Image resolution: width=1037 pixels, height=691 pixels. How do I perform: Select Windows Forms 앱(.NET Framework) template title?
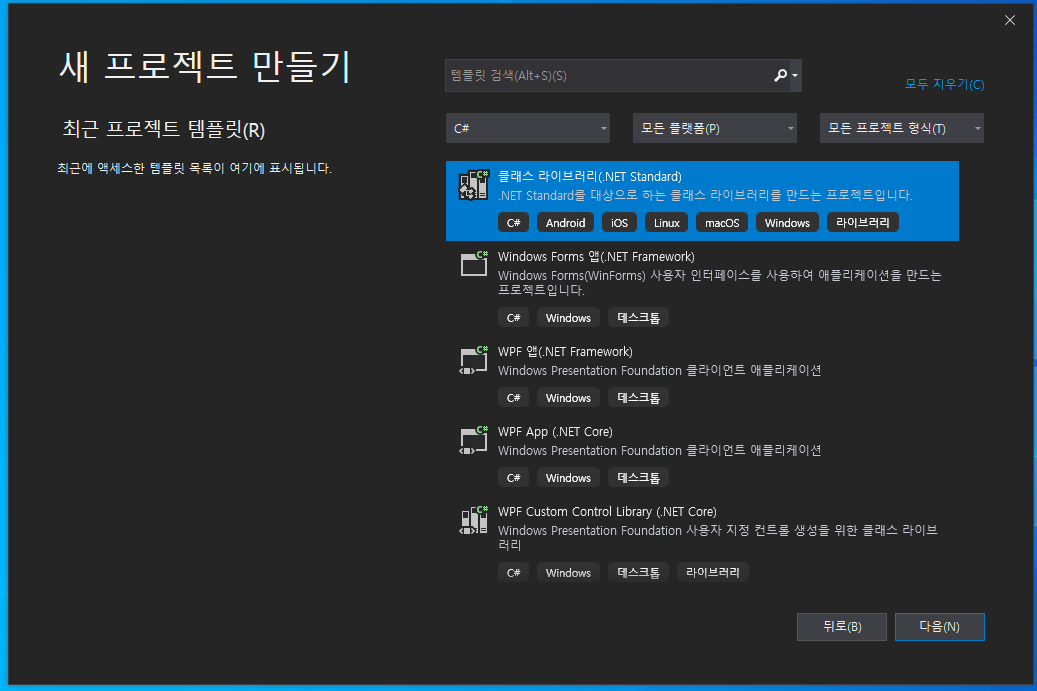click(596, 257)
